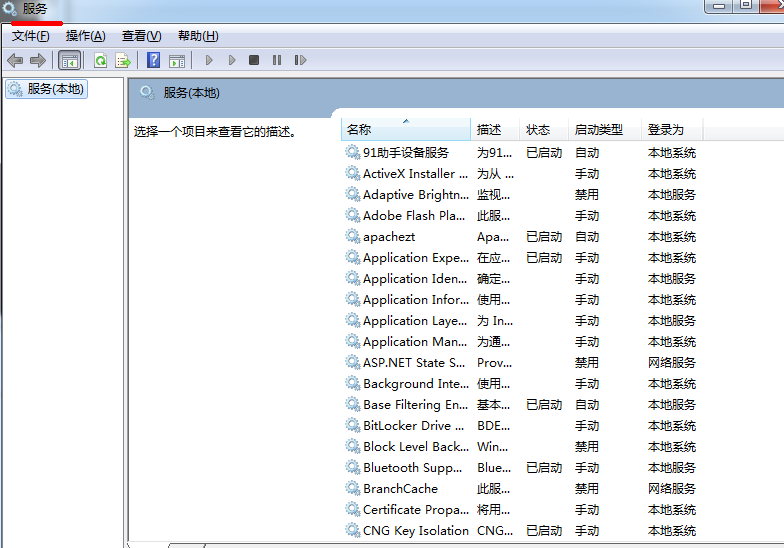This screenshot has height=548, width=784.
Task: Toggle the show/hide action pane icon
Action: [x=177, y=60]
